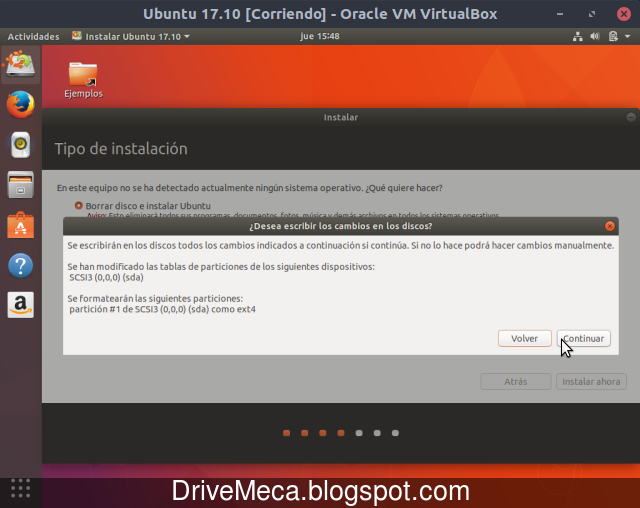Click the 'Tipo de instalación' heading
The image size is (640, 508).
(121, 149)
